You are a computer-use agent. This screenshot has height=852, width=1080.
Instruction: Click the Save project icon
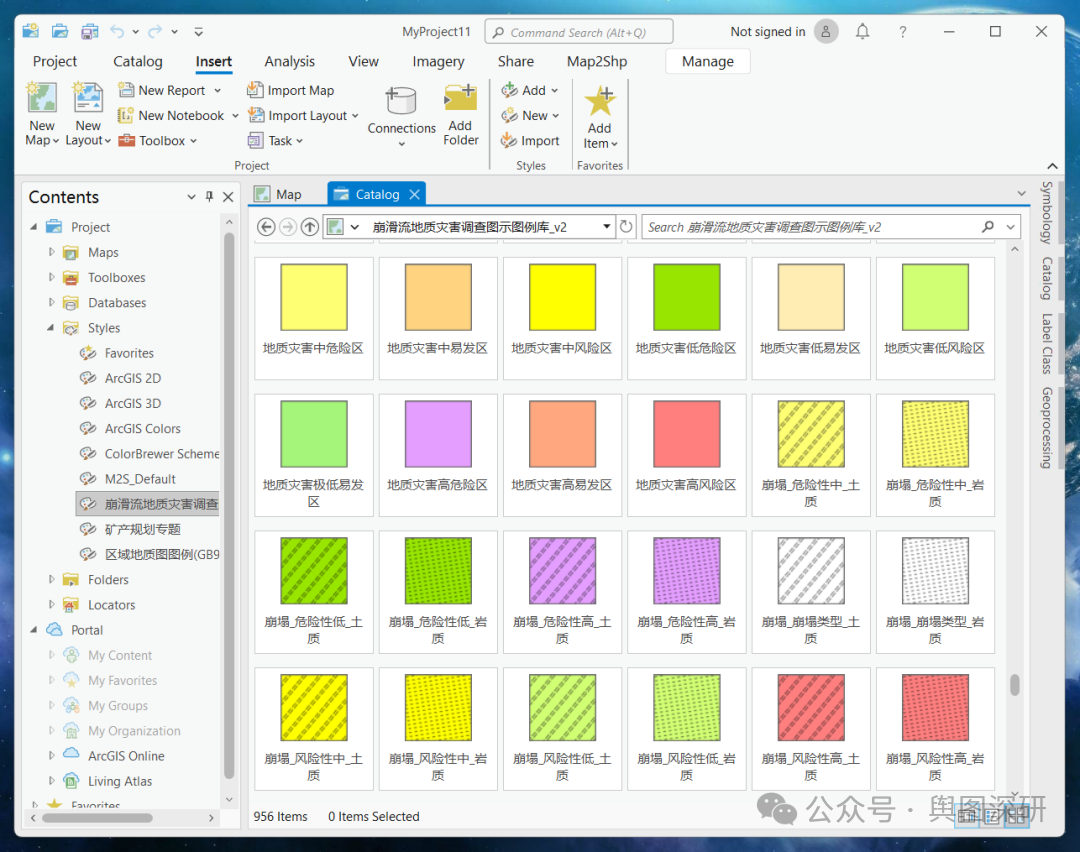tap(90, 32)
